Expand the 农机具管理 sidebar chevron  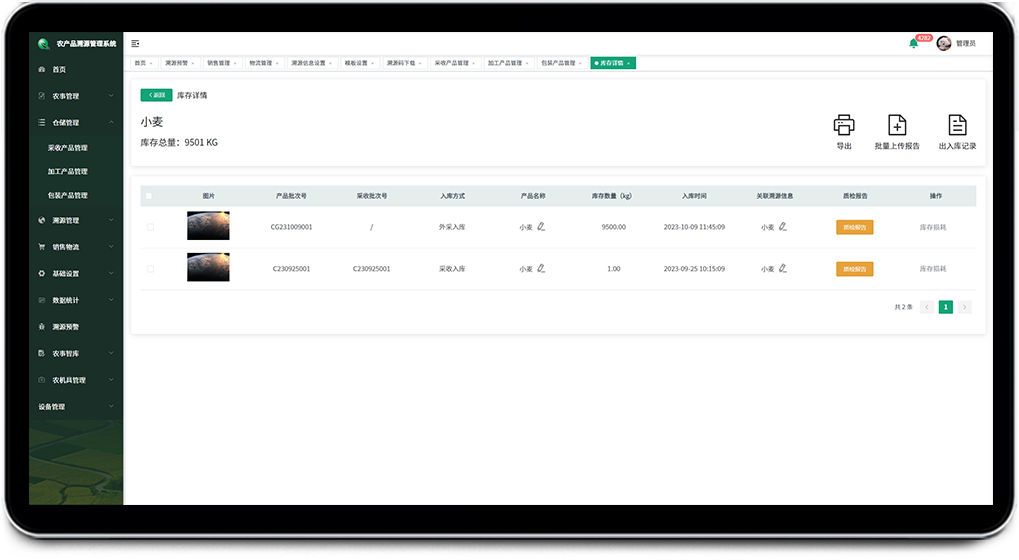(x=111, y=380)
